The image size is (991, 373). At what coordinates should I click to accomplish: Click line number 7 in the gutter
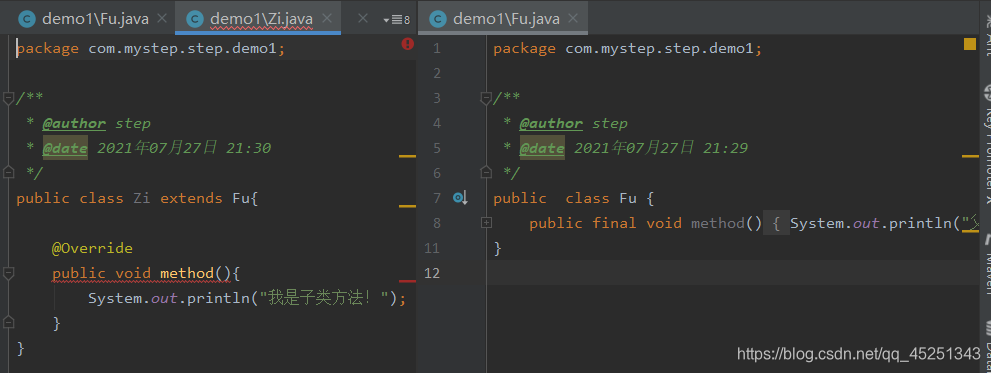pyautogui.click(x=437, y=198)
